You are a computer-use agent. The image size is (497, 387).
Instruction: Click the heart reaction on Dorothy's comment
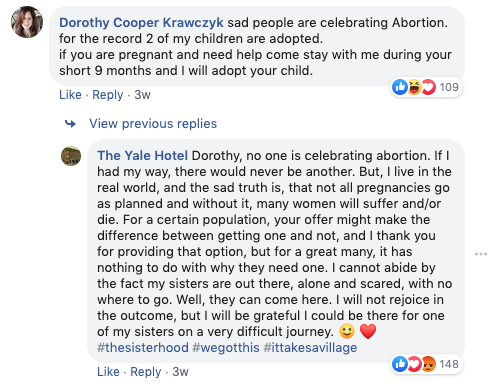coord(428,87)
